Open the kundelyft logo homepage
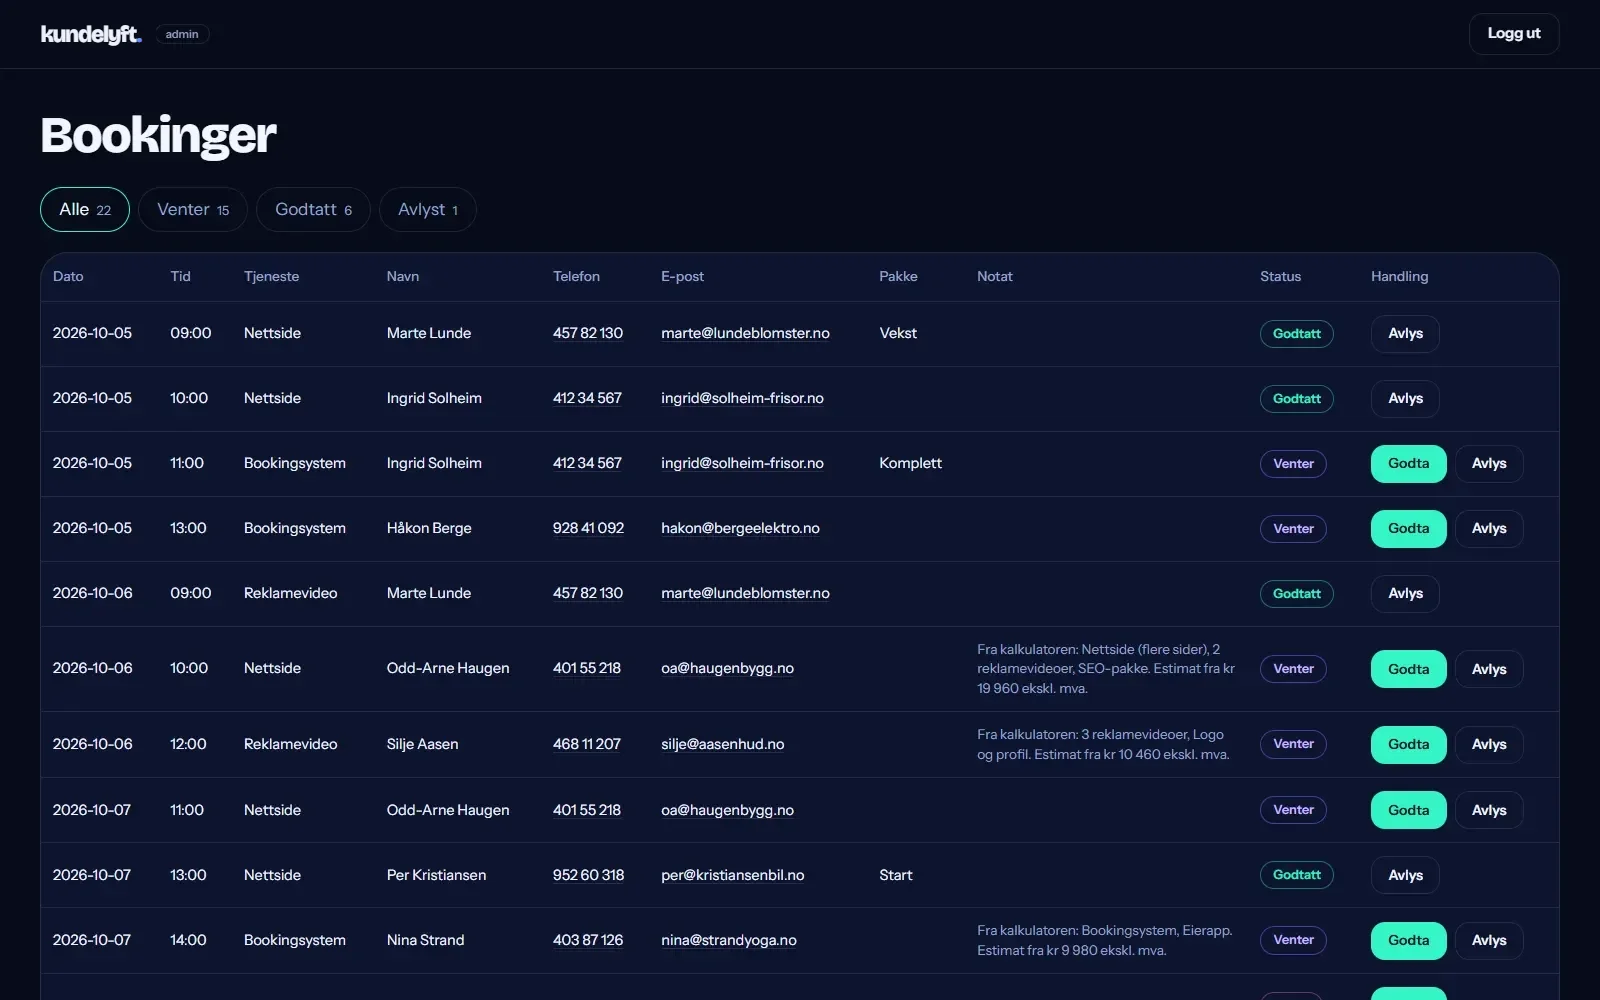 [x=91, y=34]
